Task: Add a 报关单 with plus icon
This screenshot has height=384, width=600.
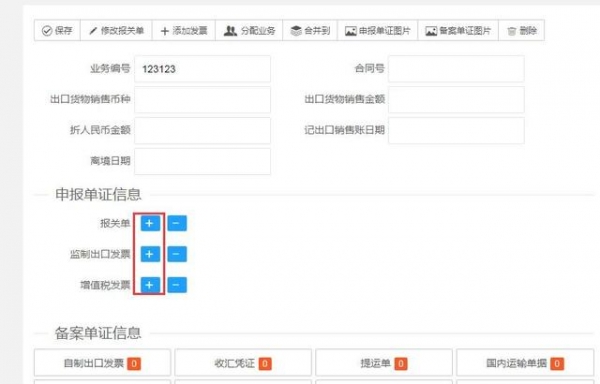Action: 150,223
